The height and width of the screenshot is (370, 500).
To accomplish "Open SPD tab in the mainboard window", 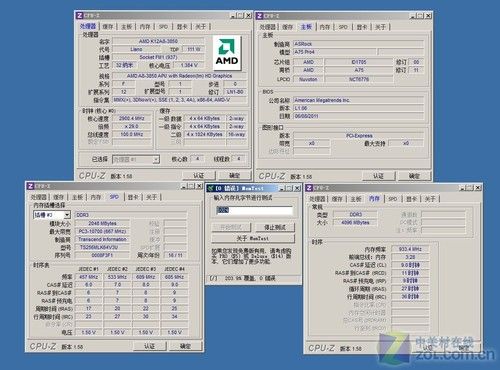I will coord(343,27).
